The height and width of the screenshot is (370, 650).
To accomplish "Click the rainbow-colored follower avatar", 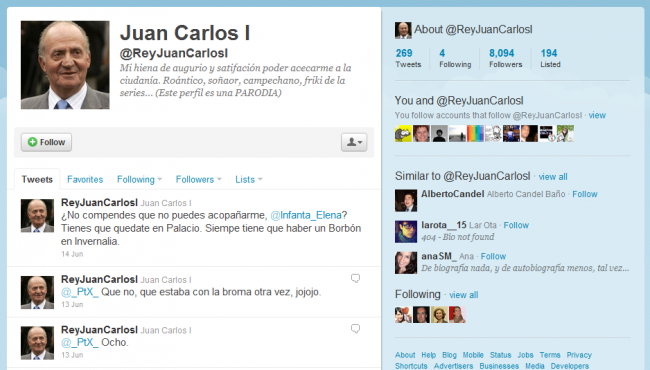I will click(x=475, y=134).
